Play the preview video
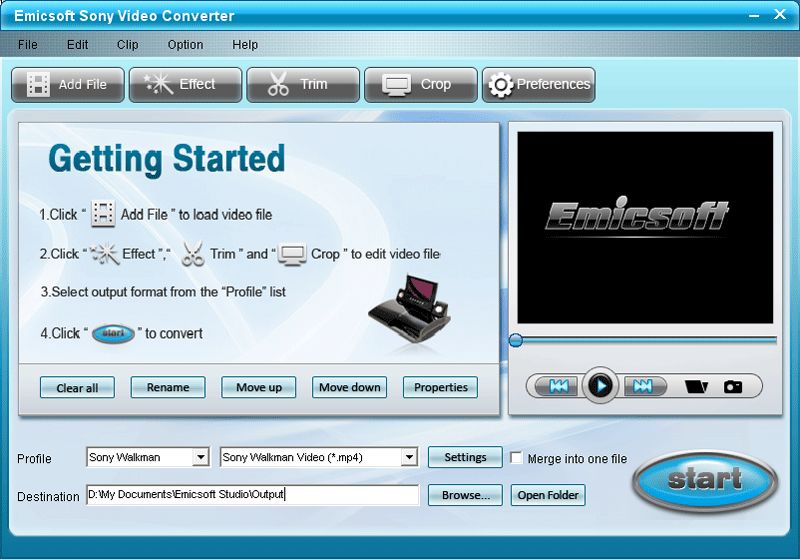This screenshot has width=800, height=559. click(601, 386)
